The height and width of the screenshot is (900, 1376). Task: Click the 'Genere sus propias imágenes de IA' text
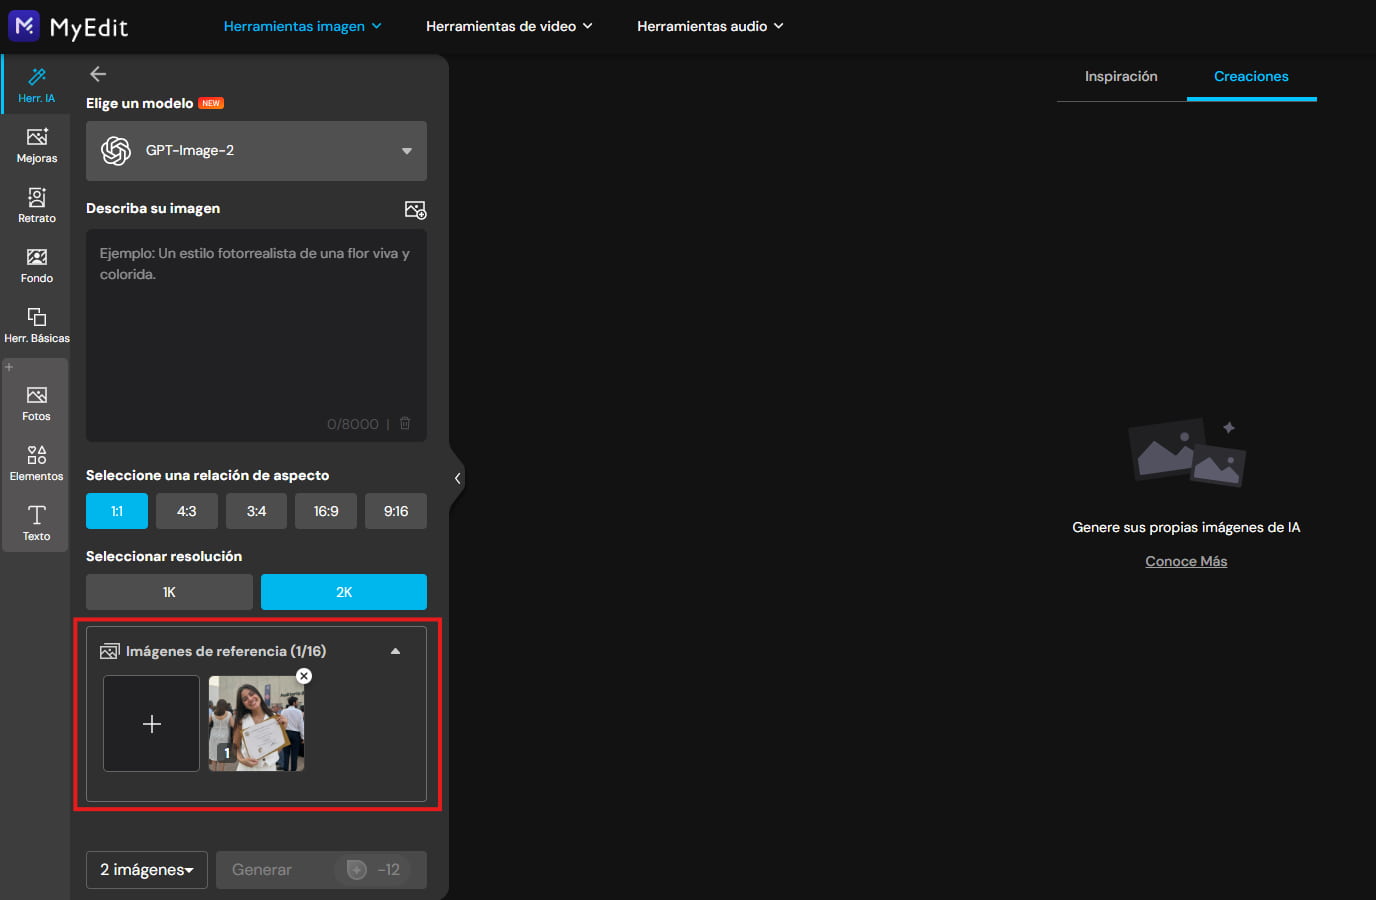click(1186, 527)
